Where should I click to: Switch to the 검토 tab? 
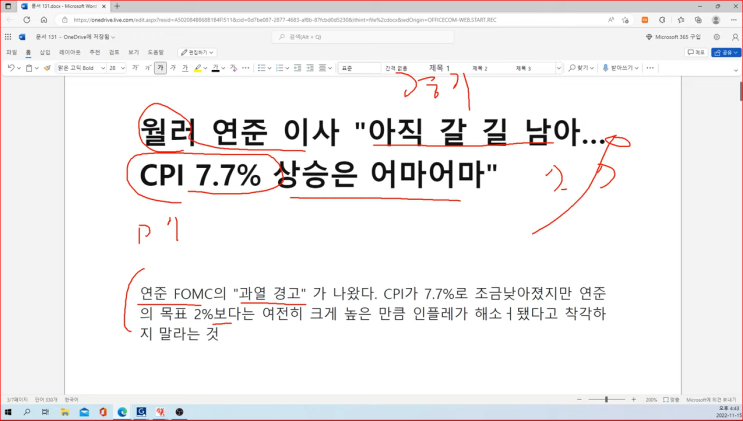[114, 52]
